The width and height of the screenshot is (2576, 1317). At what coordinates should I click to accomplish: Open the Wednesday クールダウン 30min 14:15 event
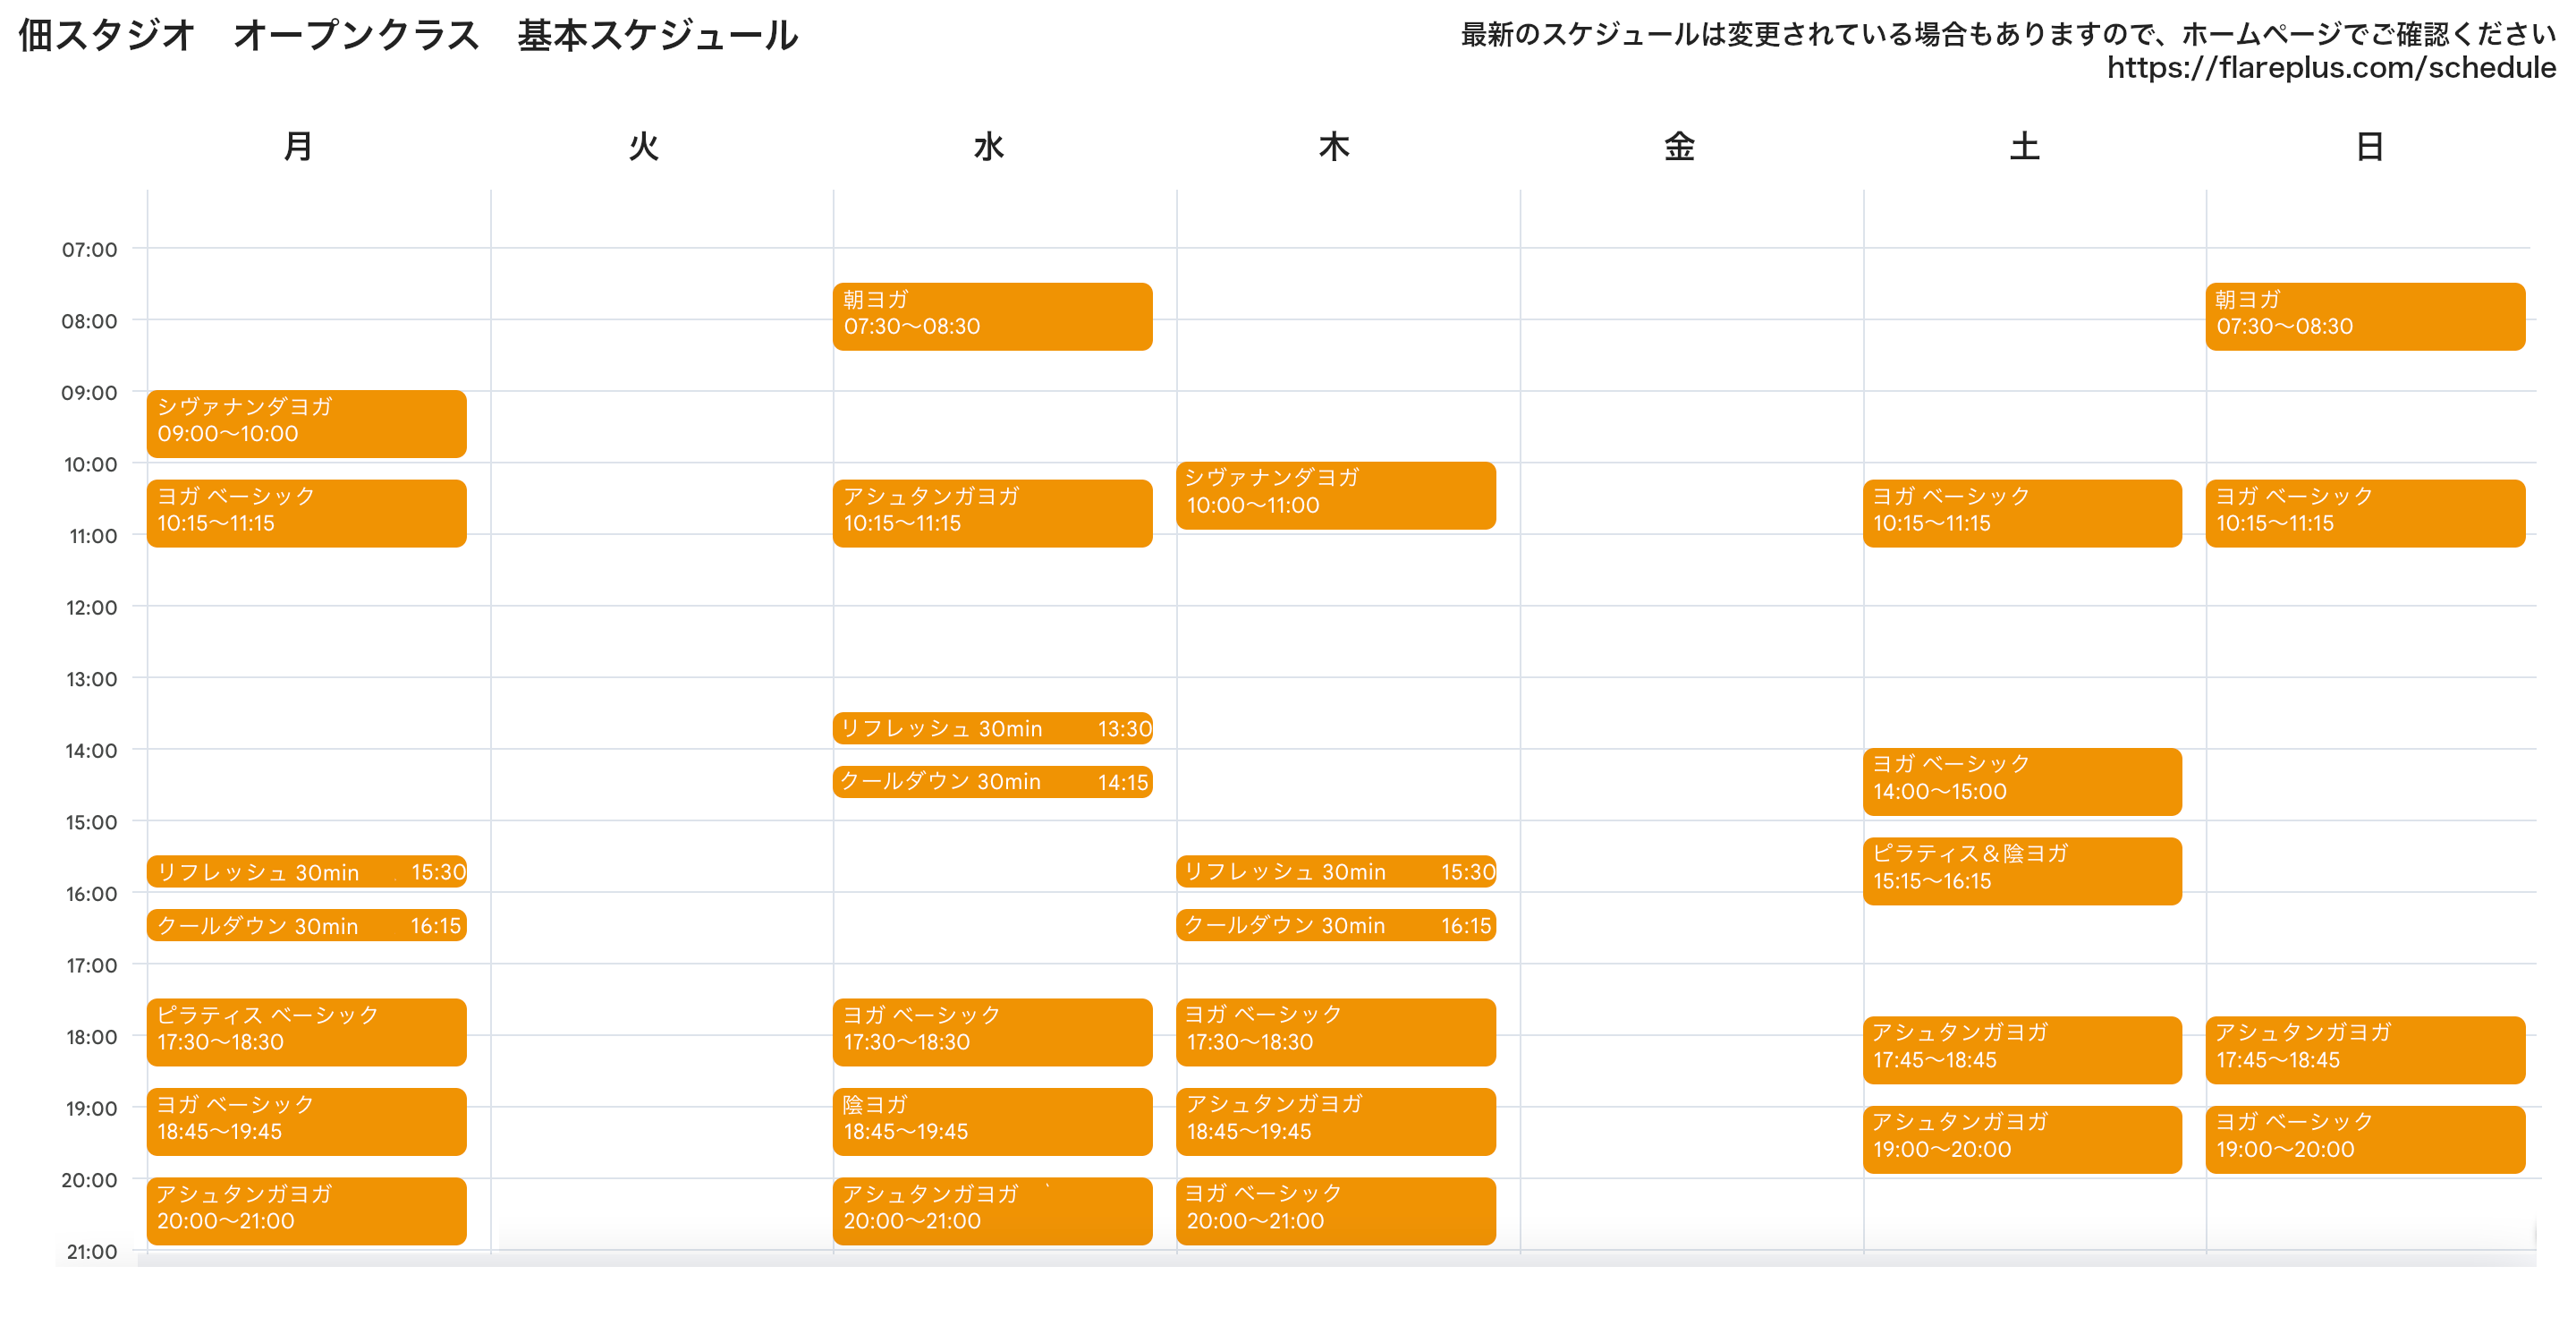click(x=992, y=781)
